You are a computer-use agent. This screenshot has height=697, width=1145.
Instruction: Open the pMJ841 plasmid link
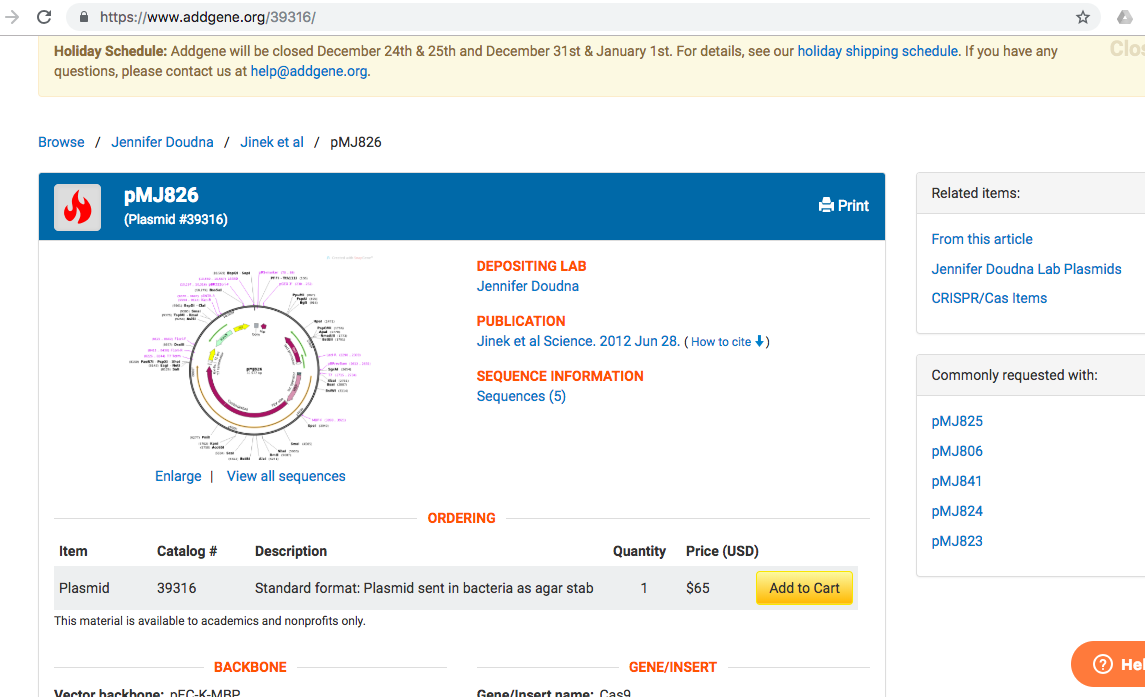click(x=957, y=481)
